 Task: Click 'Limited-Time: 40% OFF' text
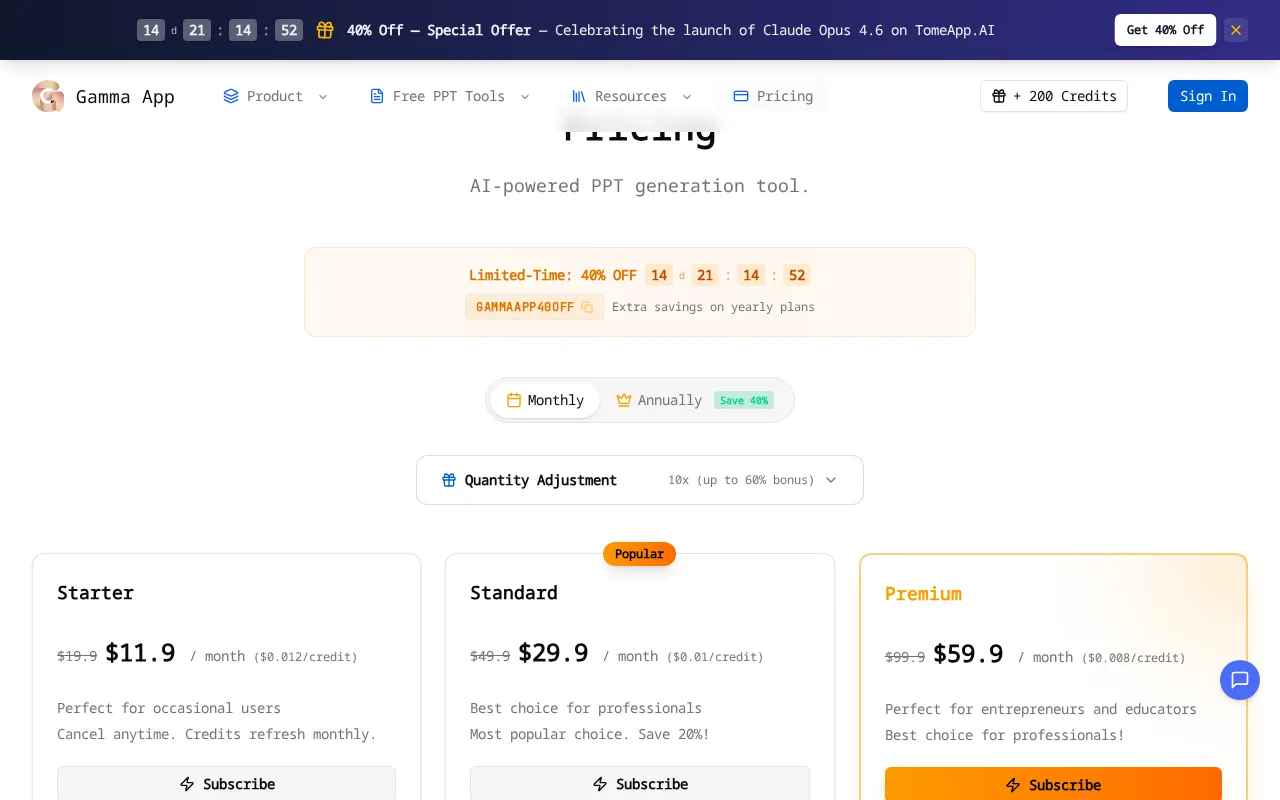click(553, 275)
